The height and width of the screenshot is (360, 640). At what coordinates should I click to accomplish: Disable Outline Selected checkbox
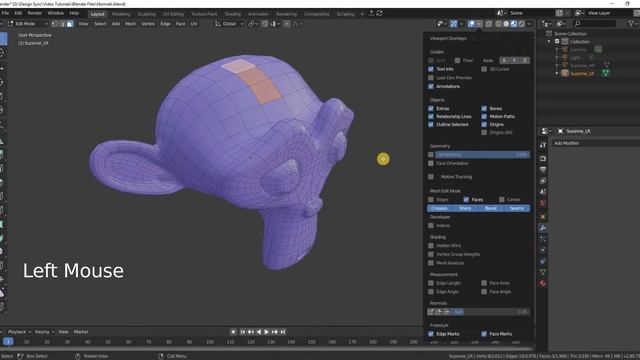(x=431, y=124)
